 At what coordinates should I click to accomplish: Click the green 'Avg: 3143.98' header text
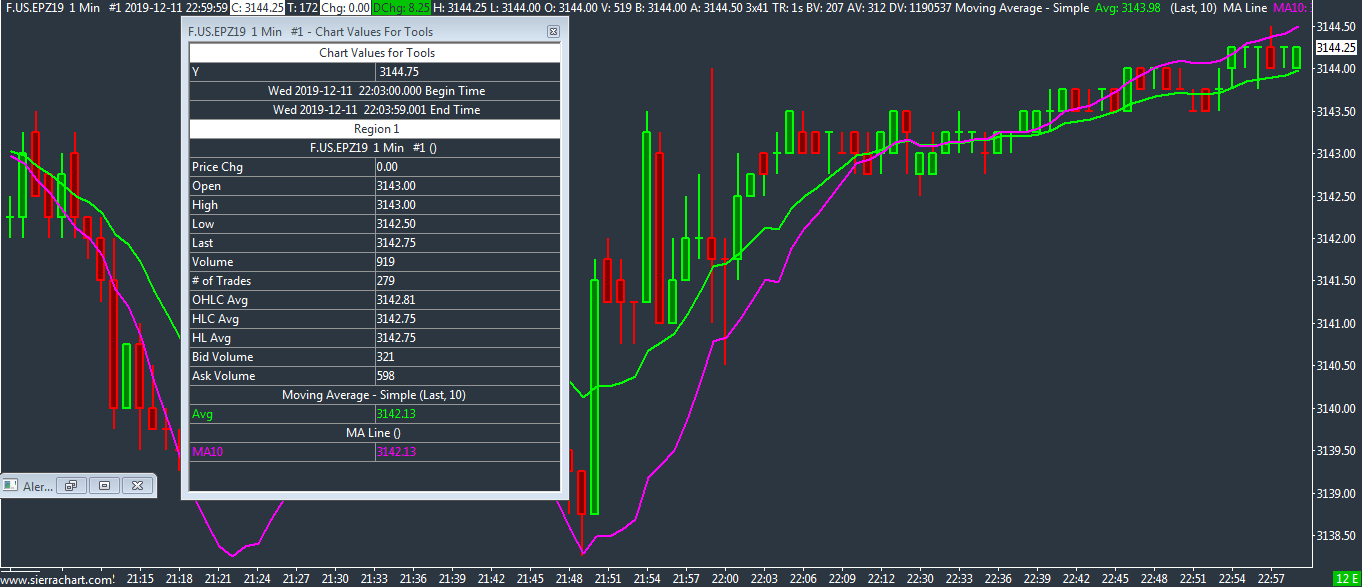[x=1128, y=8]
